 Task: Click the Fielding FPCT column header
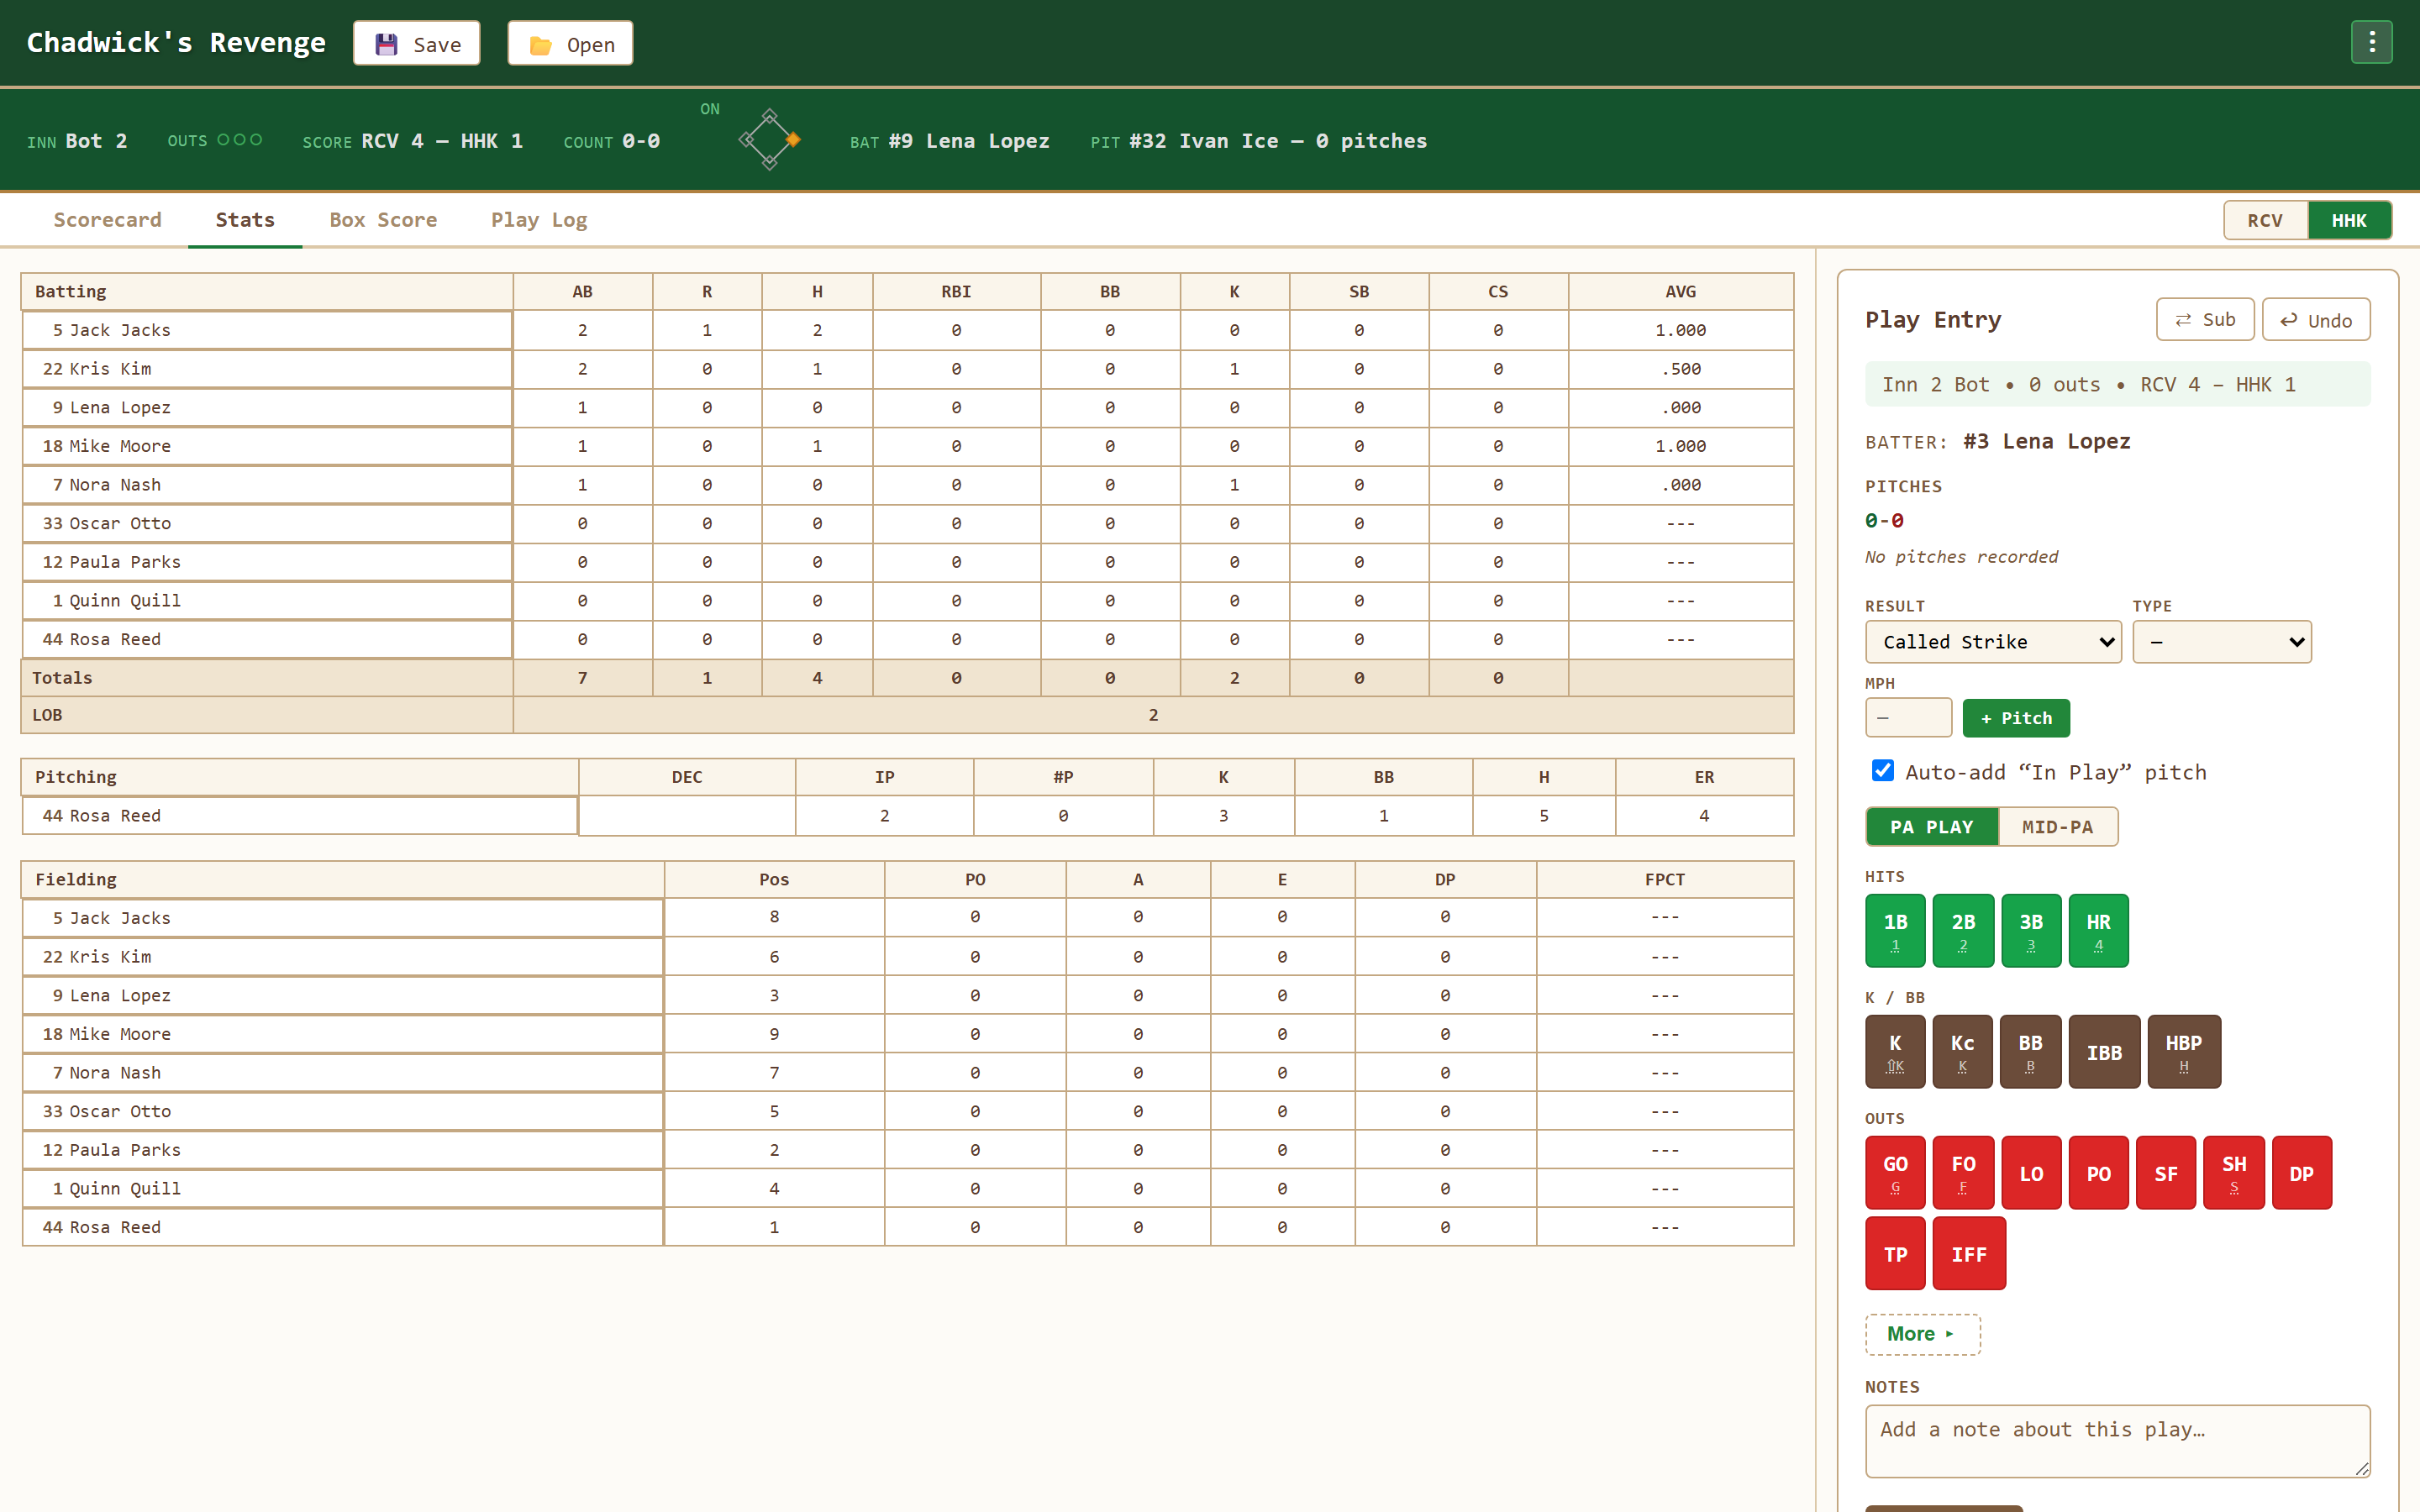pos(1664,879)
